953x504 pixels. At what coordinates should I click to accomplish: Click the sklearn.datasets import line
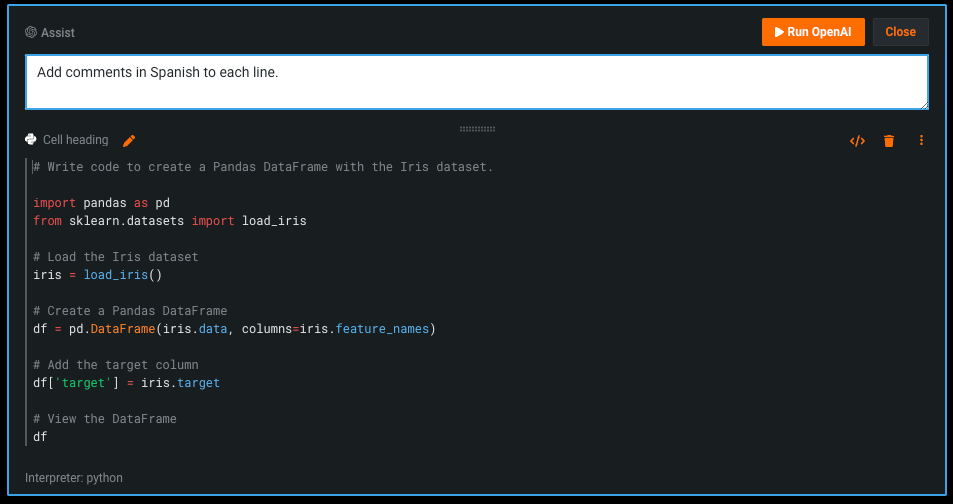tap(170, 221)
